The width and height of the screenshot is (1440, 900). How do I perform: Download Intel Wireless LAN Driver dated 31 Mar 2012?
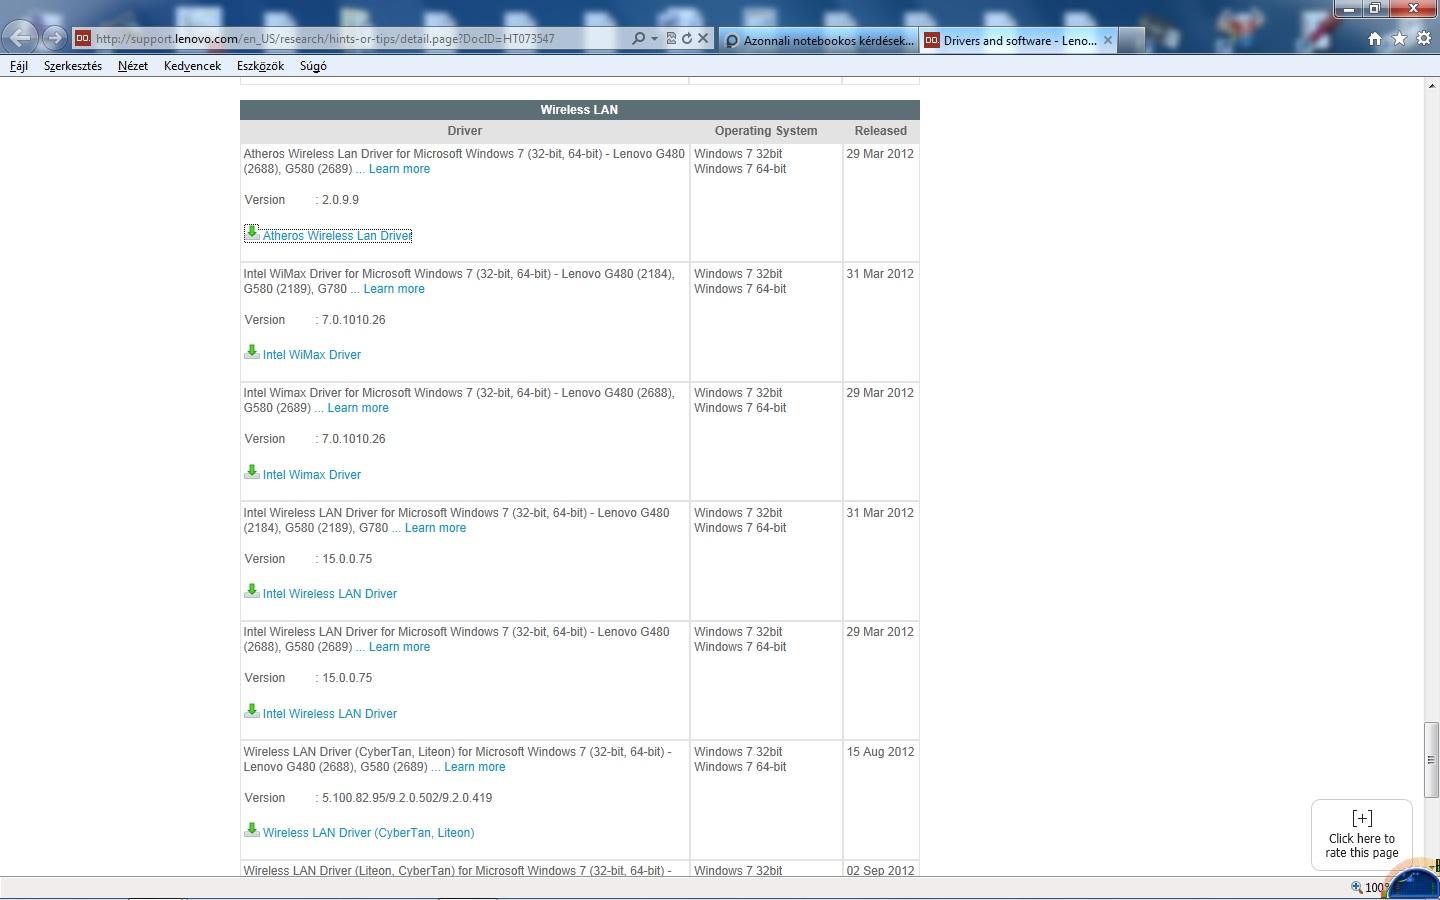click(x=330, y=594)
